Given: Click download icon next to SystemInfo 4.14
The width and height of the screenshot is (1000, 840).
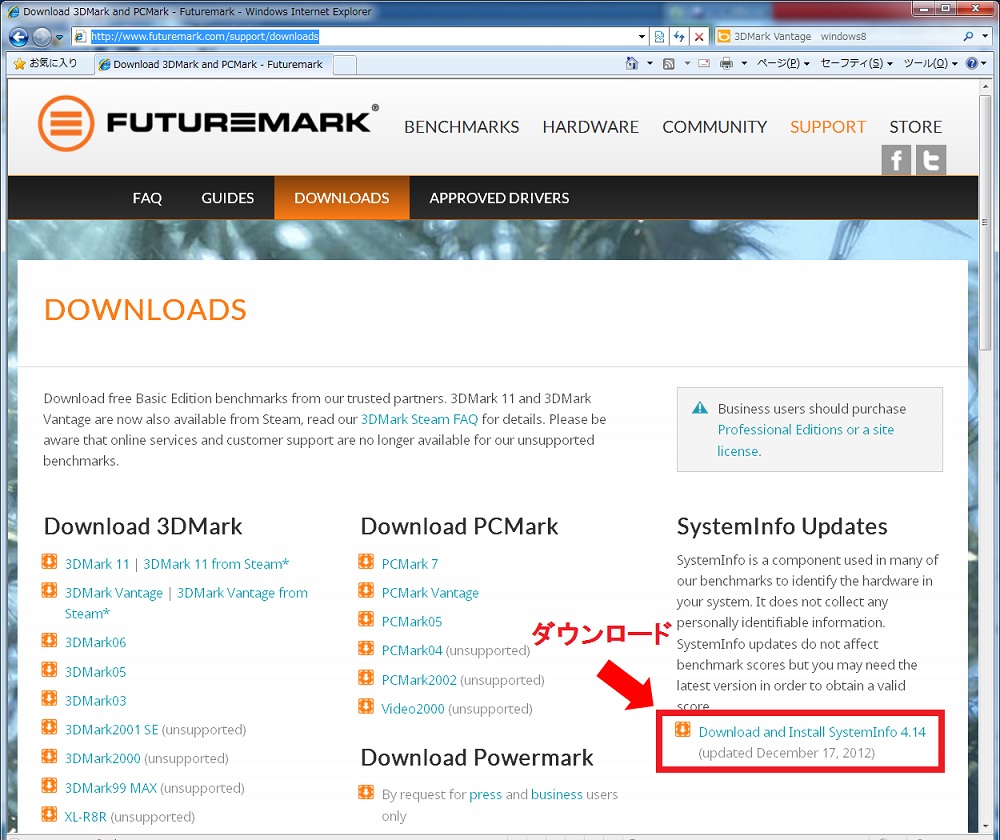Looking at the screenshot, I should [682, 730].
